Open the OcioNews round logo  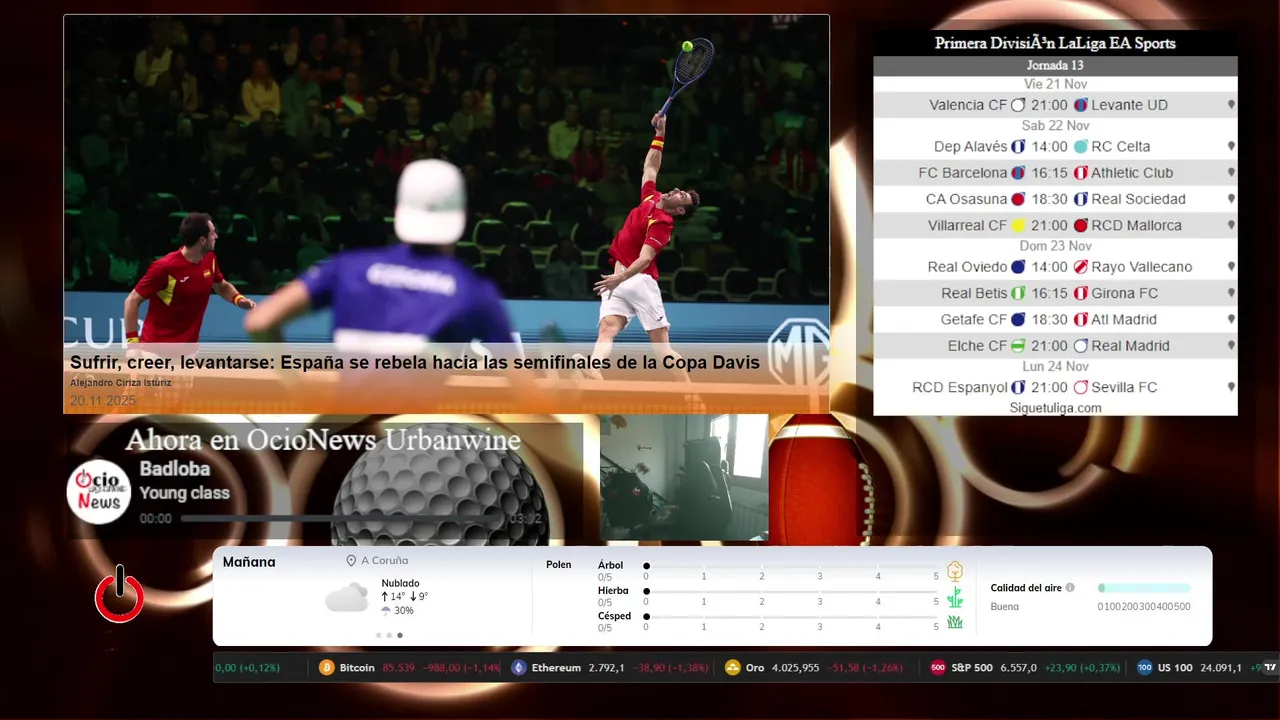coord(99,492)
